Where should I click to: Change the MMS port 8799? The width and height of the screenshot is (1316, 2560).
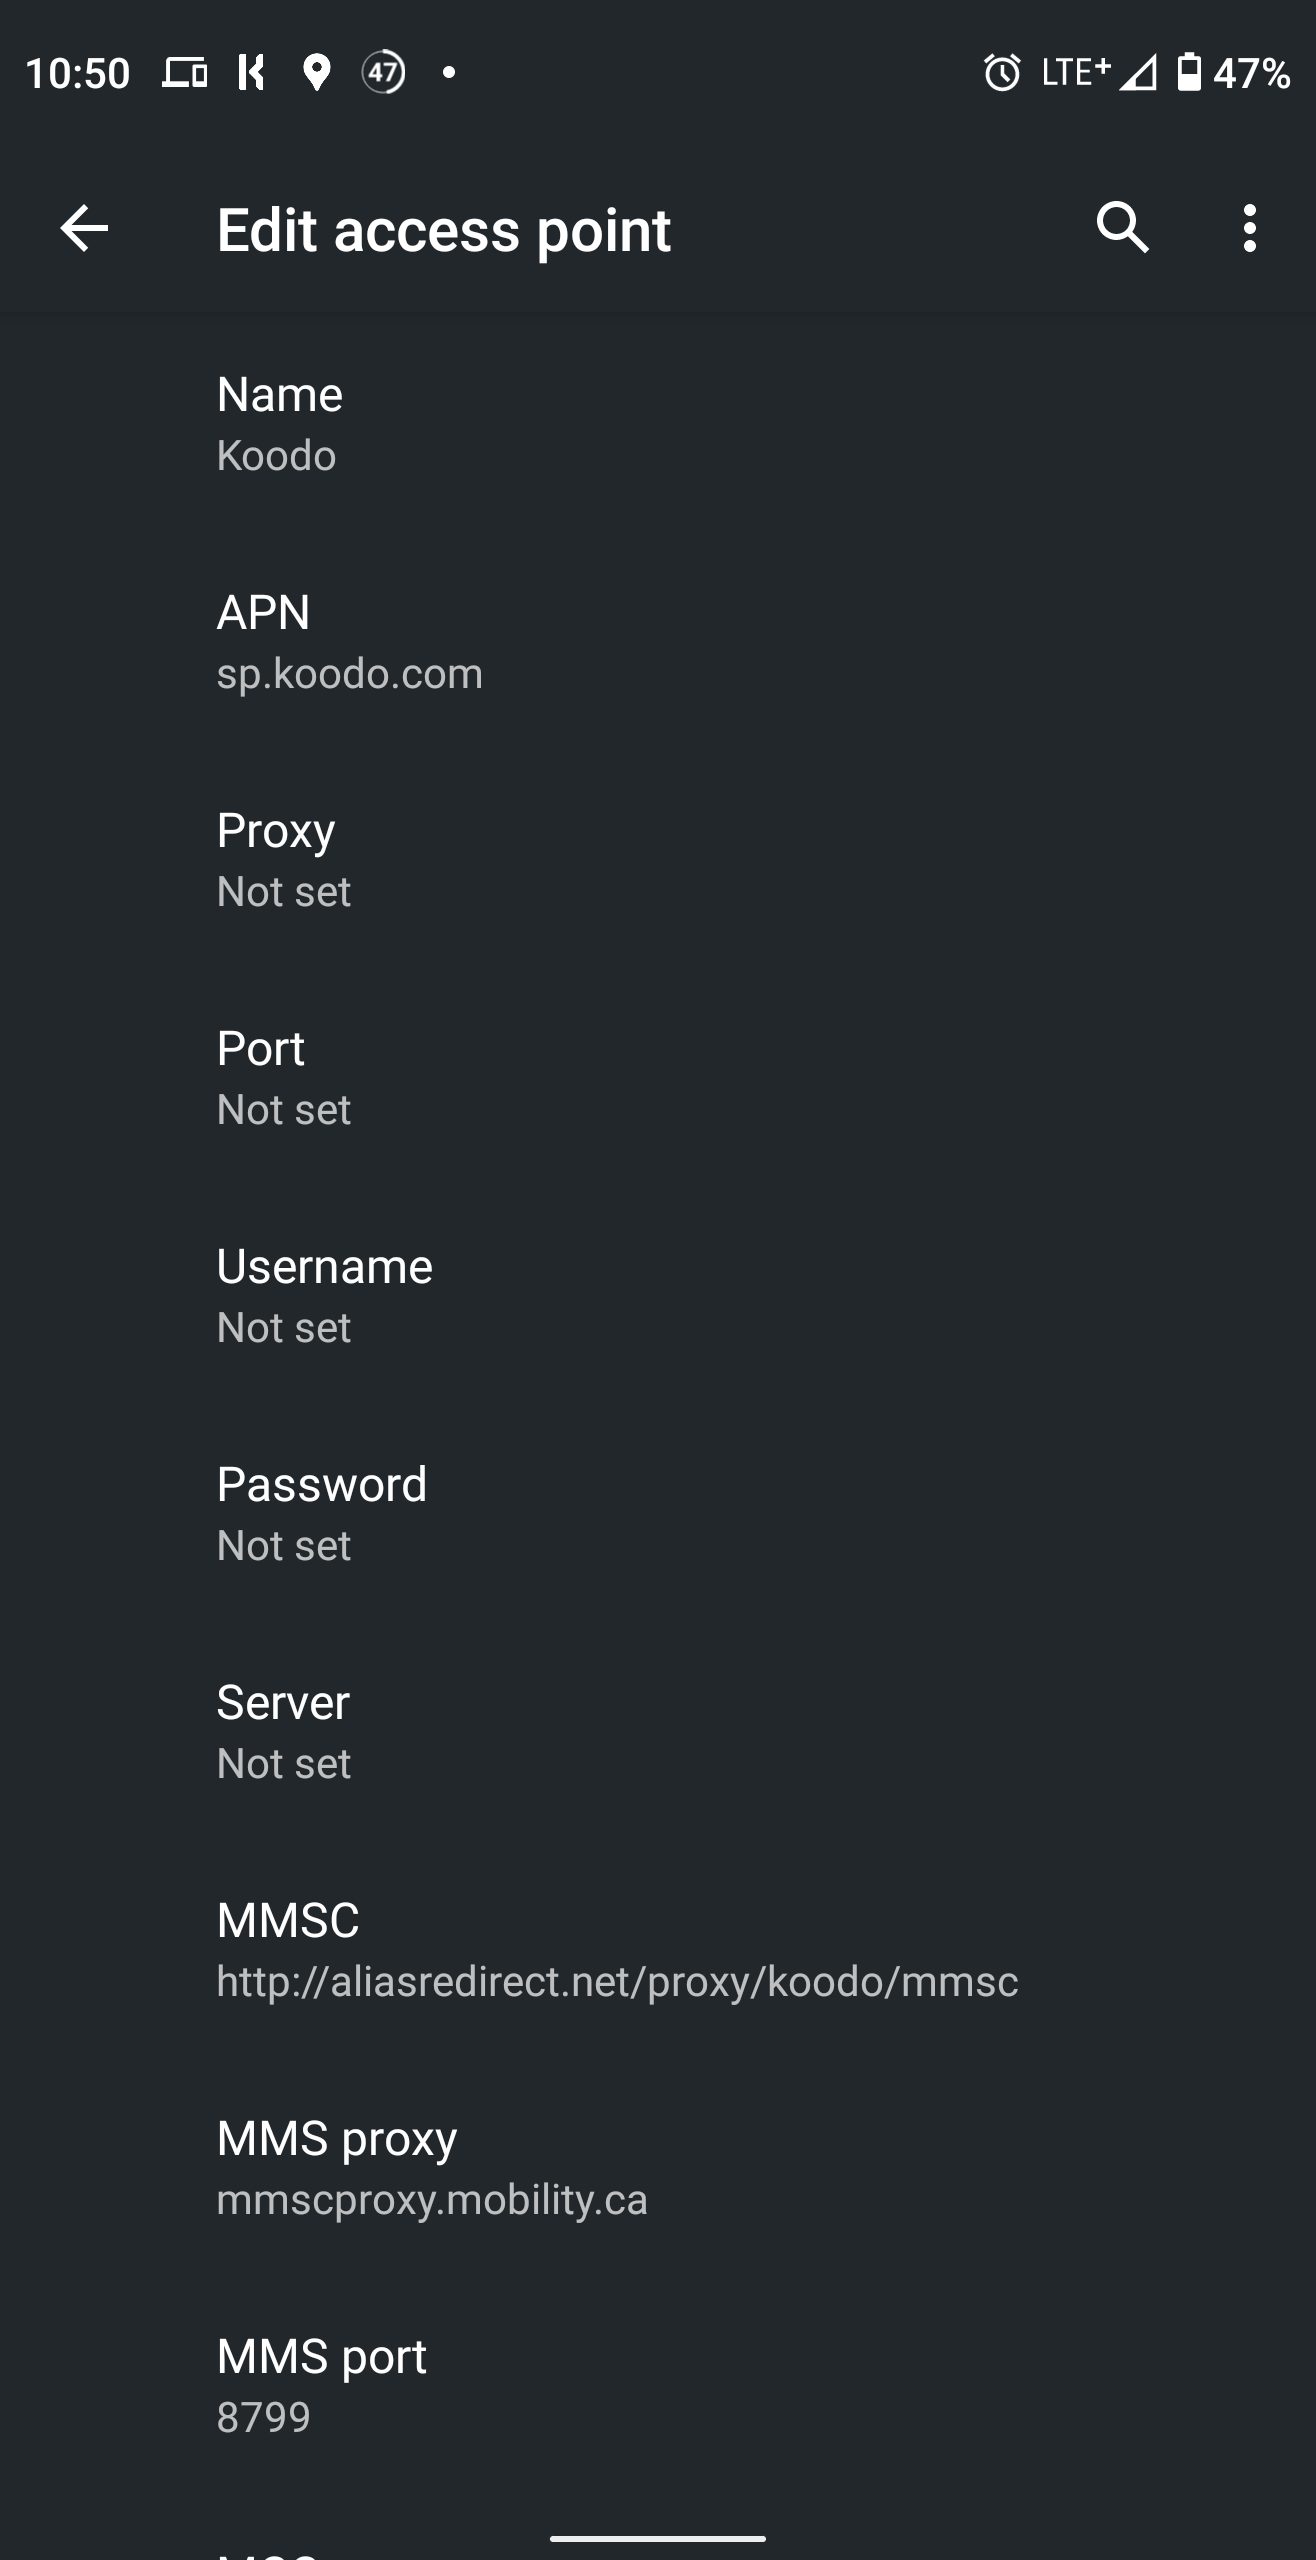658,2386
